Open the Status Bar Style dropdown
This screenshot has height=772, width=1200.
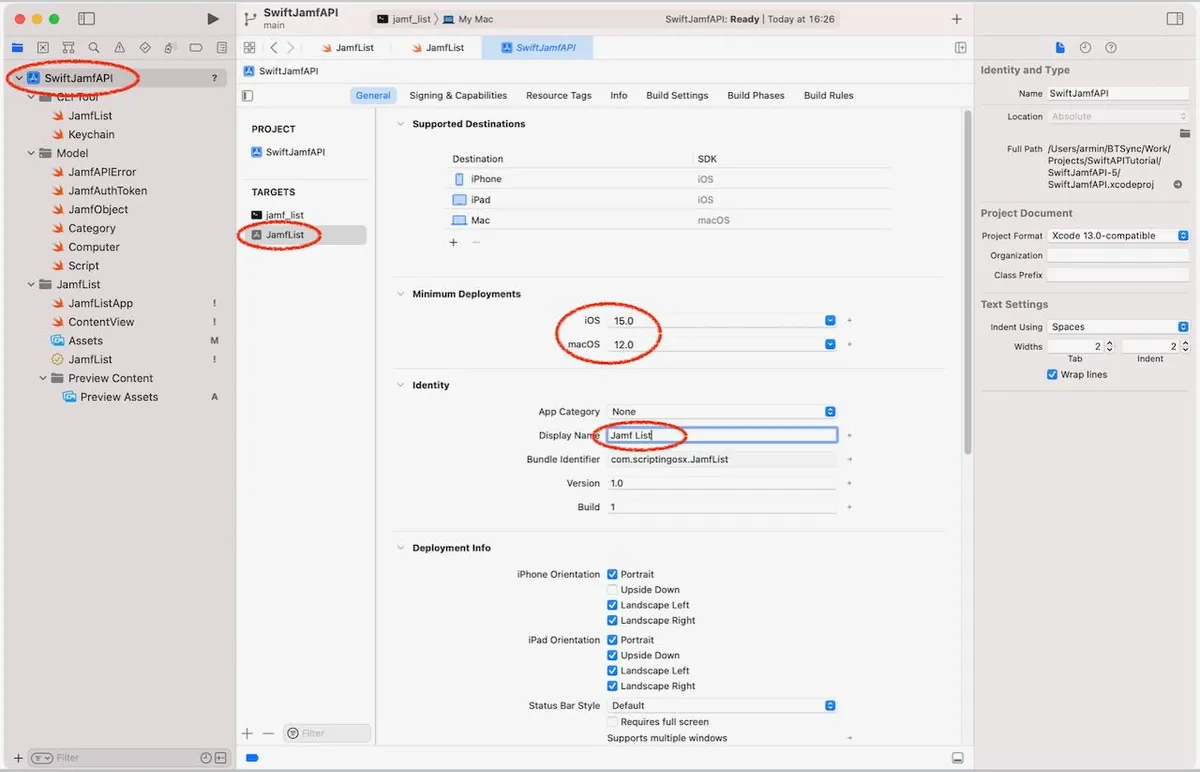click(831, 705)
